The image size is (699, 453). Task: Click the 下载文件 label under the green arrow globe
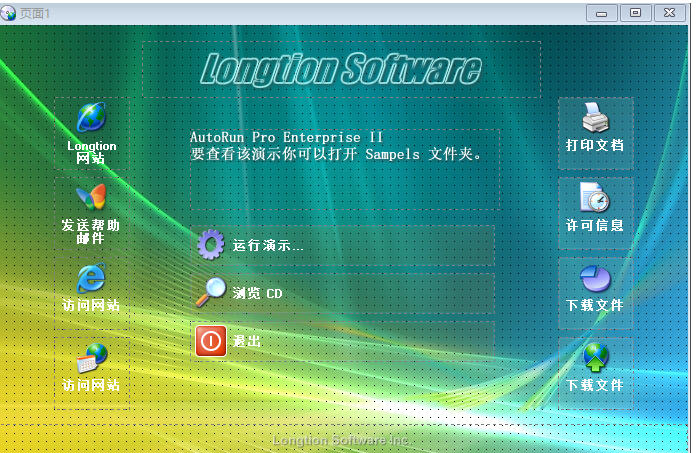(x=595, y=385)
